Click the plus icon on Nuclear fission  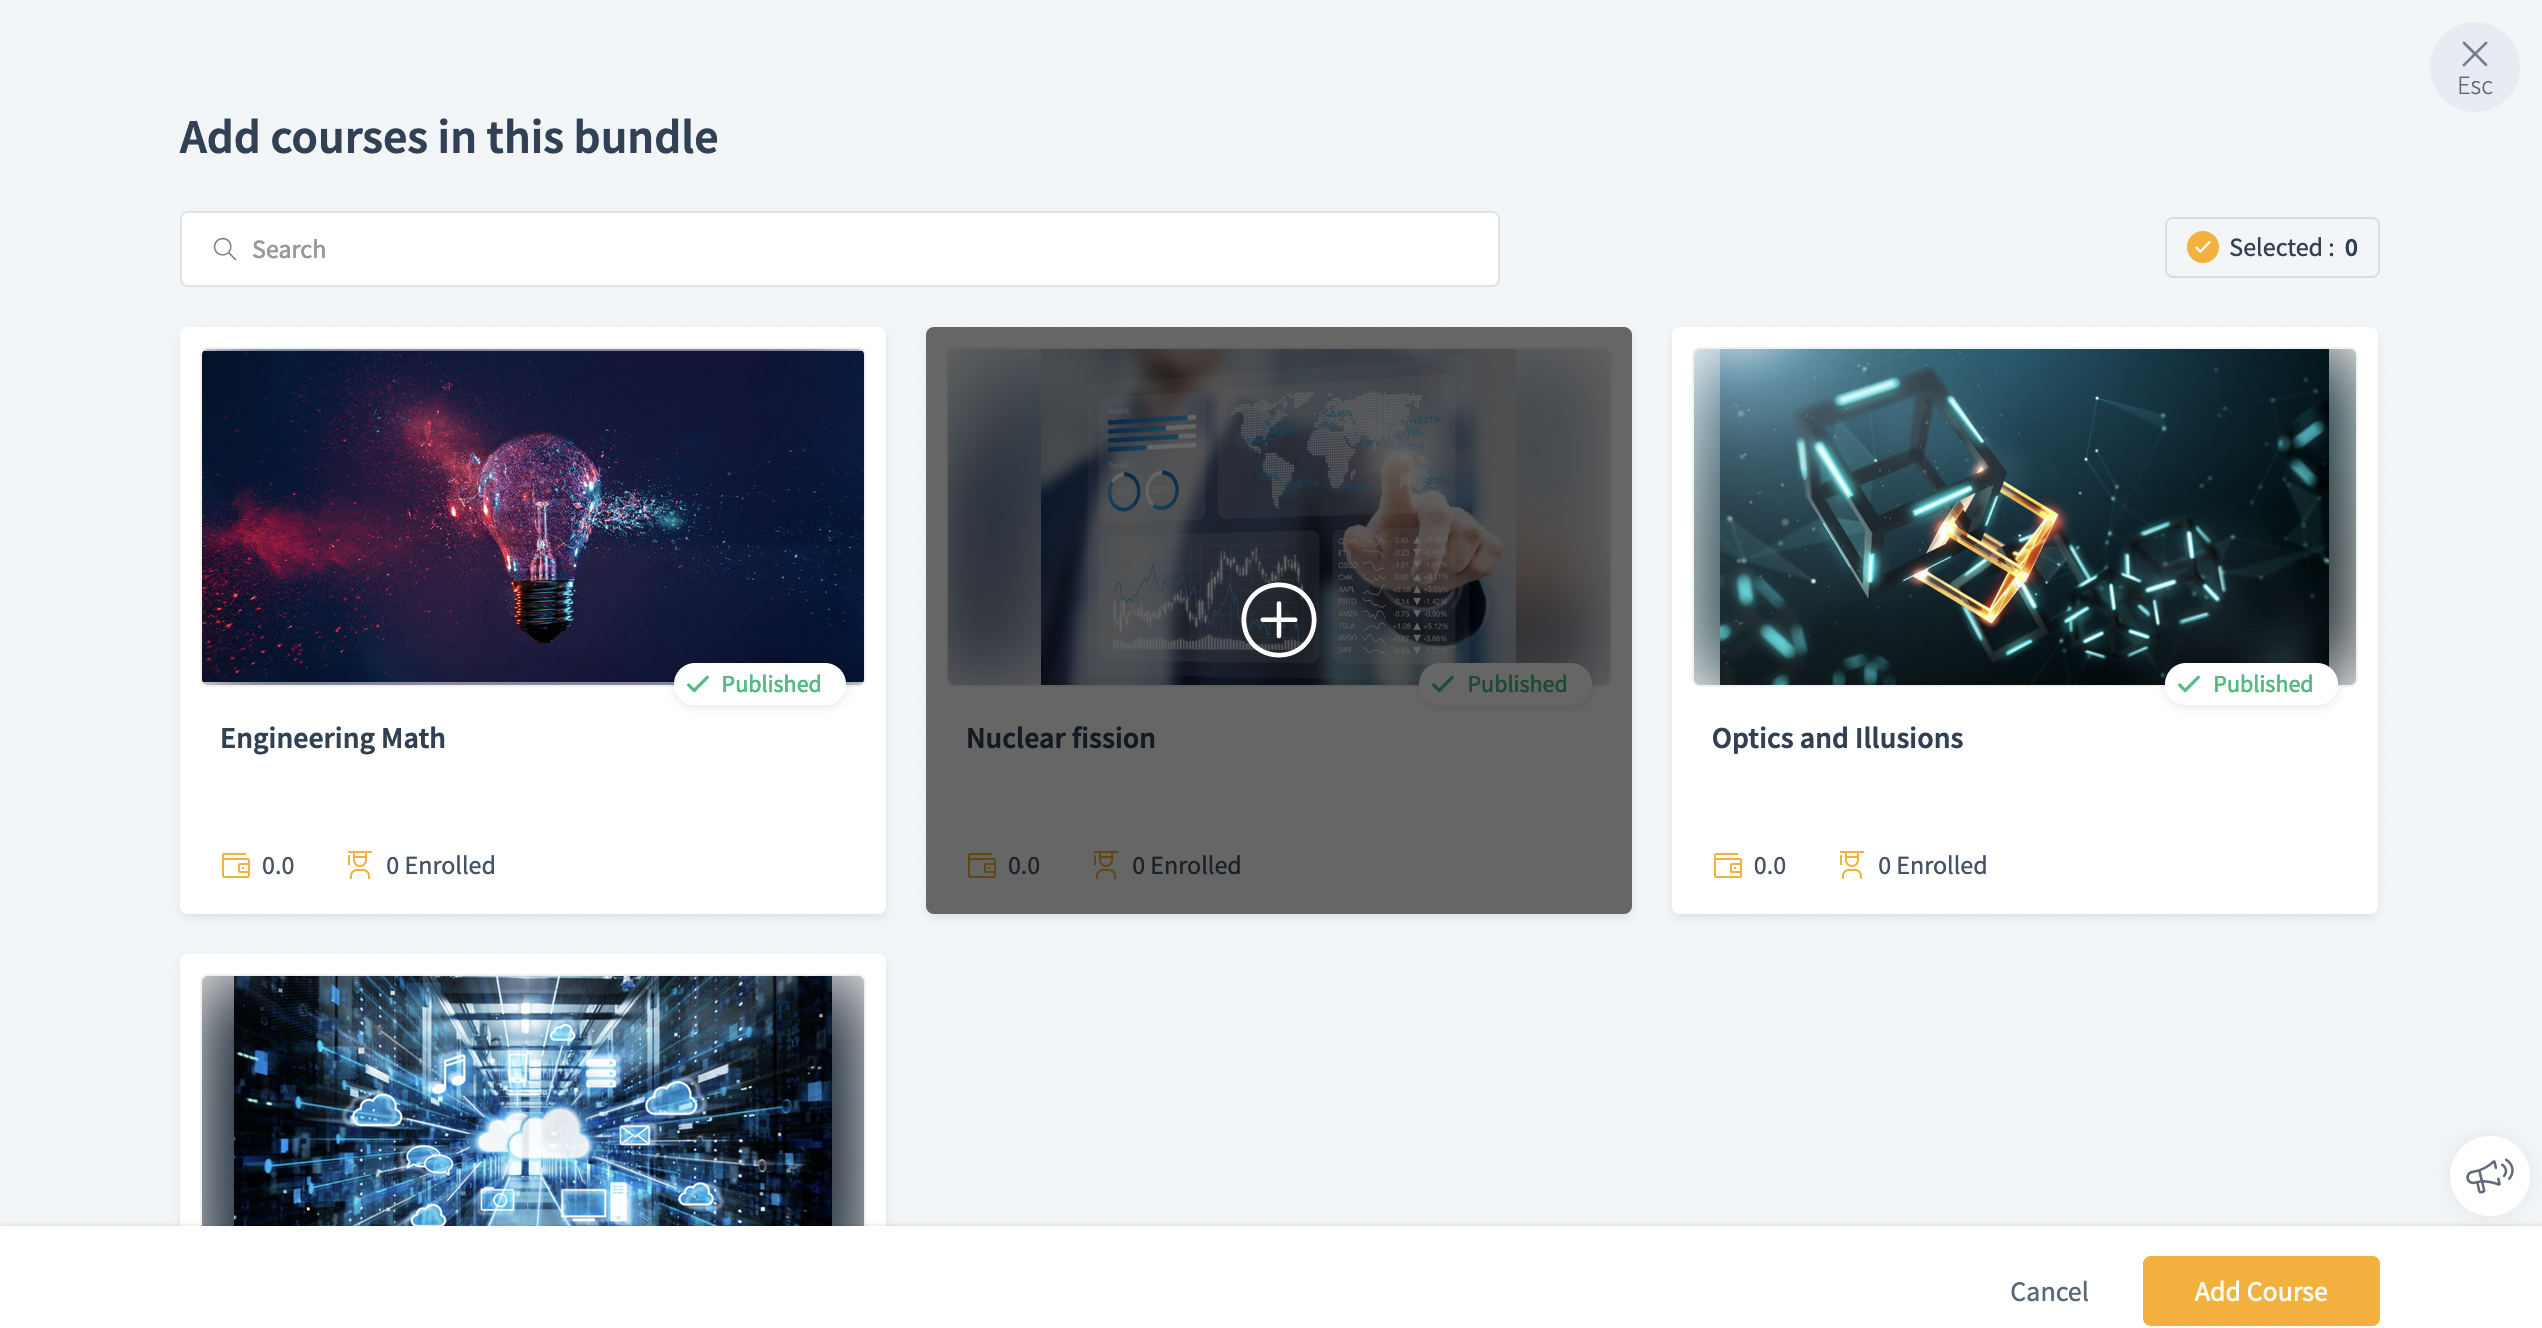point(1278,620)
